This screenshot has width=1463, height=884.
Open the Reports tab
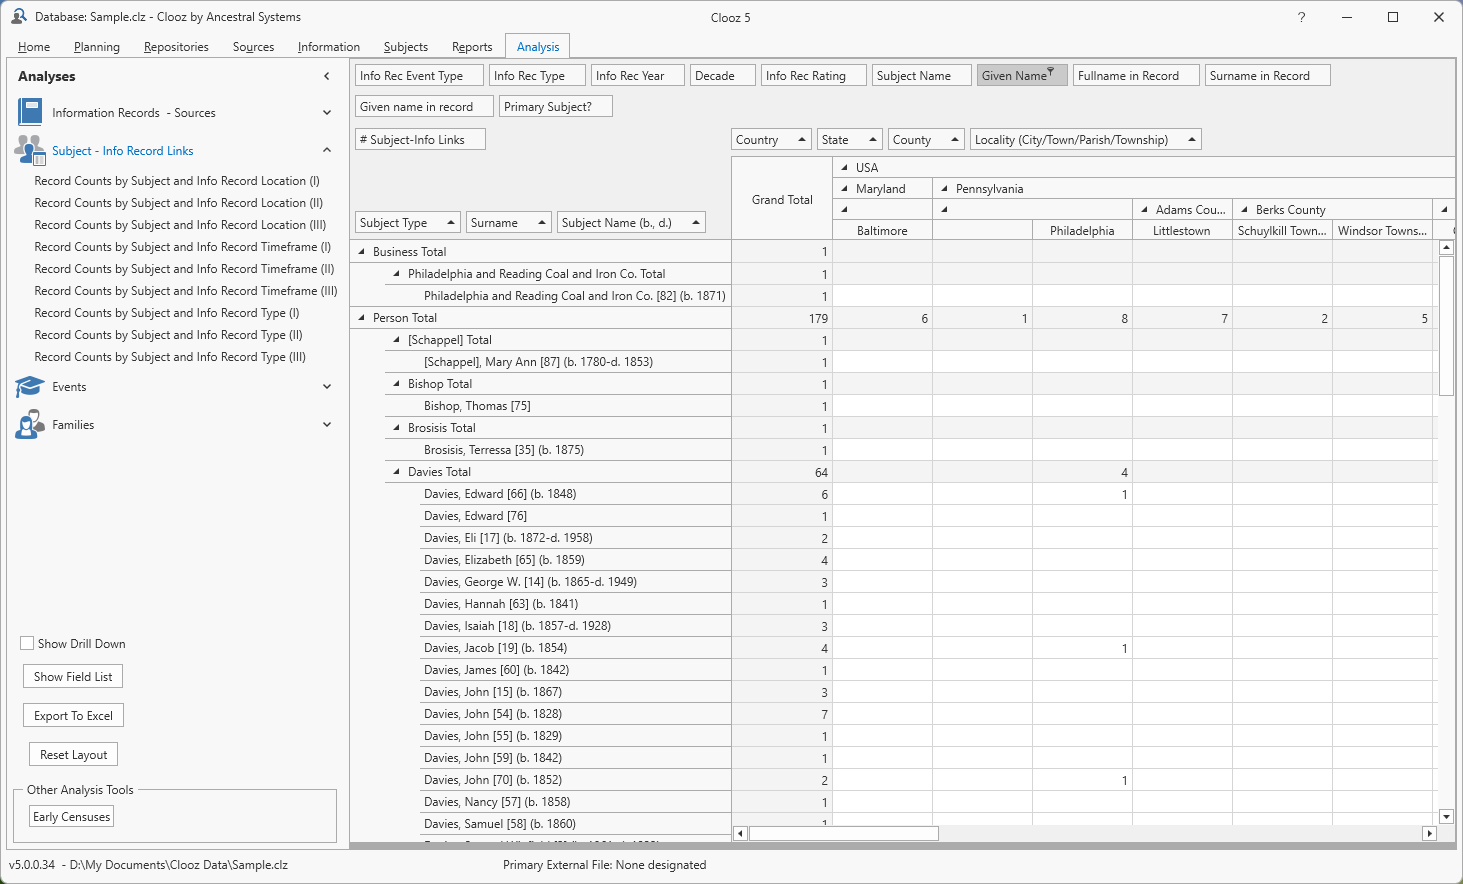tap(471, 47)
